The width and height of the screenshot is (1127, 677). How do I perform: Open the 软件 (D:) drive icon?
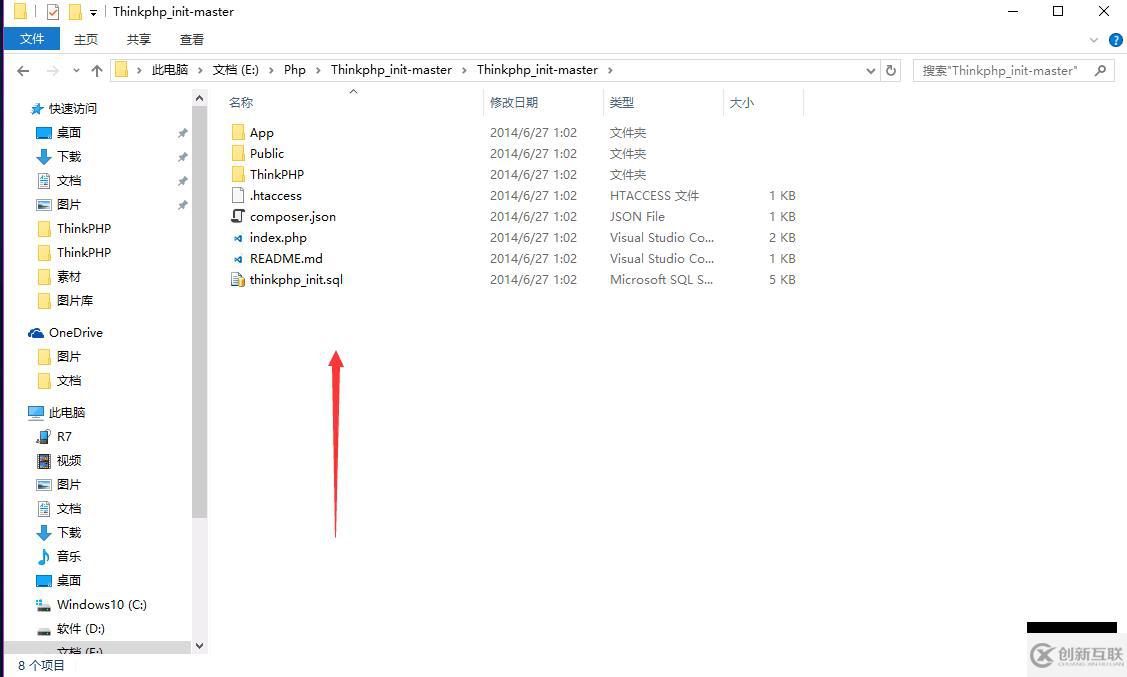pos(44,630)
